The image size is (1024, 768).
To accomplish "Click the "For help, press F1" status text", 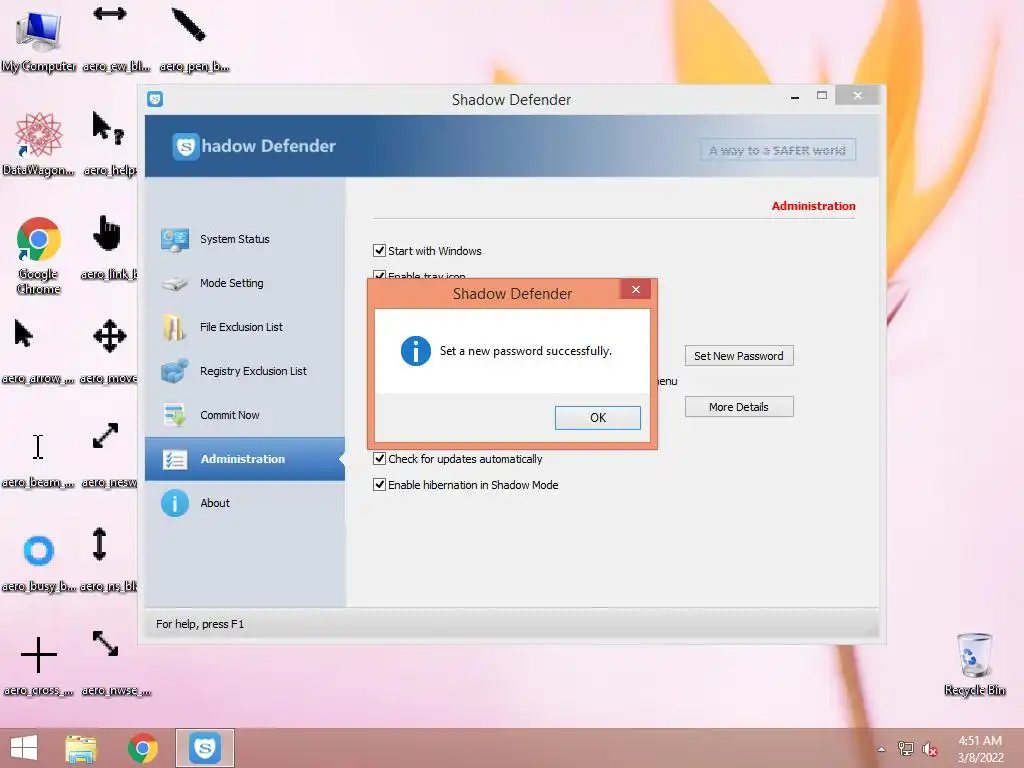I will tap(200, 624).
